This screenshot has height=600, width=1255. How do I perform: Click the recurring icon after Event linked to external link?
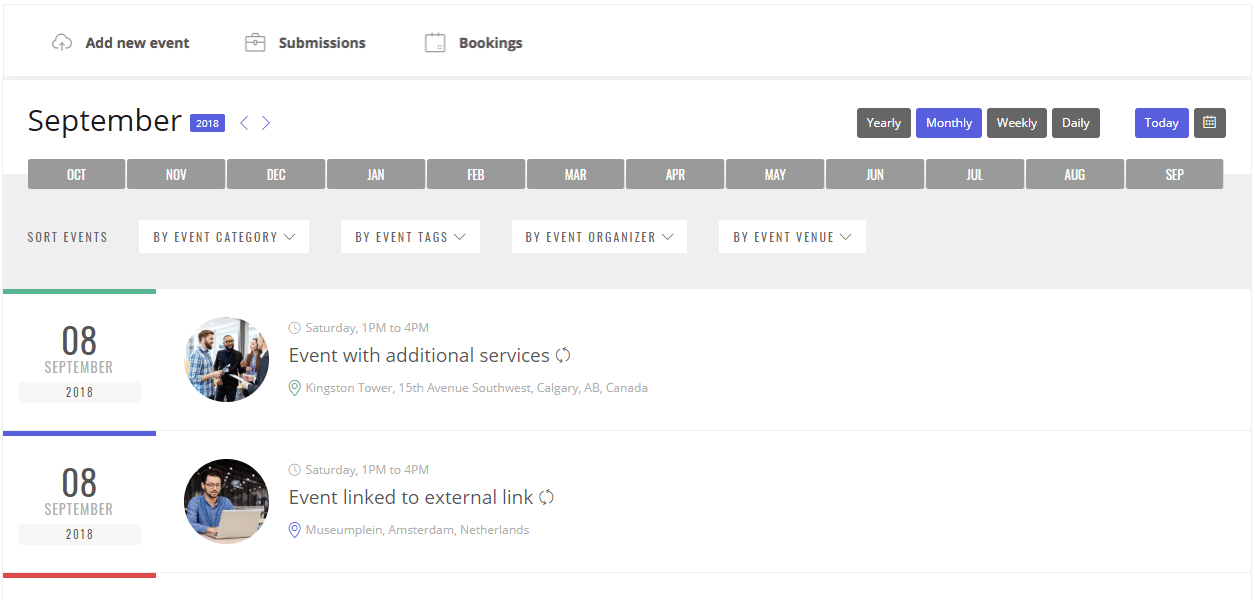coord(546,497)
